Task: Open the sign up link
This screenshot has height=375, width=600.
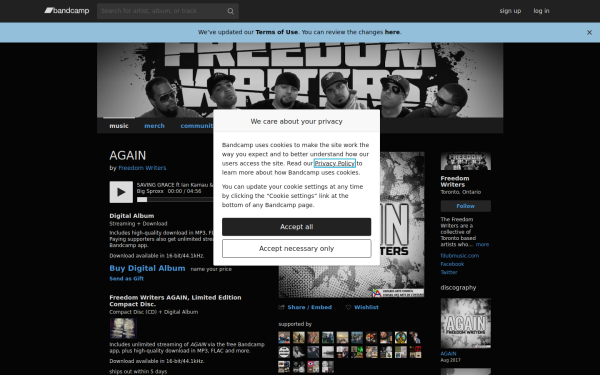Action: coord(510,11)
